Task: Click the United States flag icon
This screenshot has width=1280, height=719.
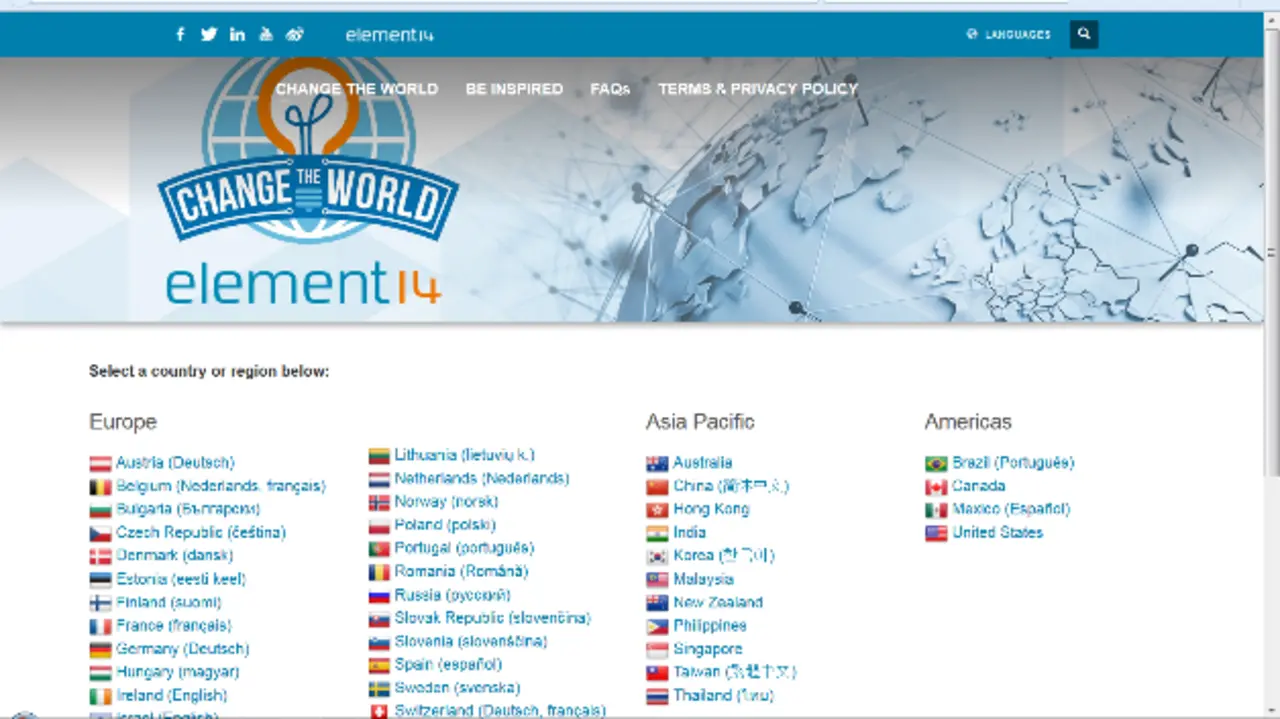Action: point(936,533)
